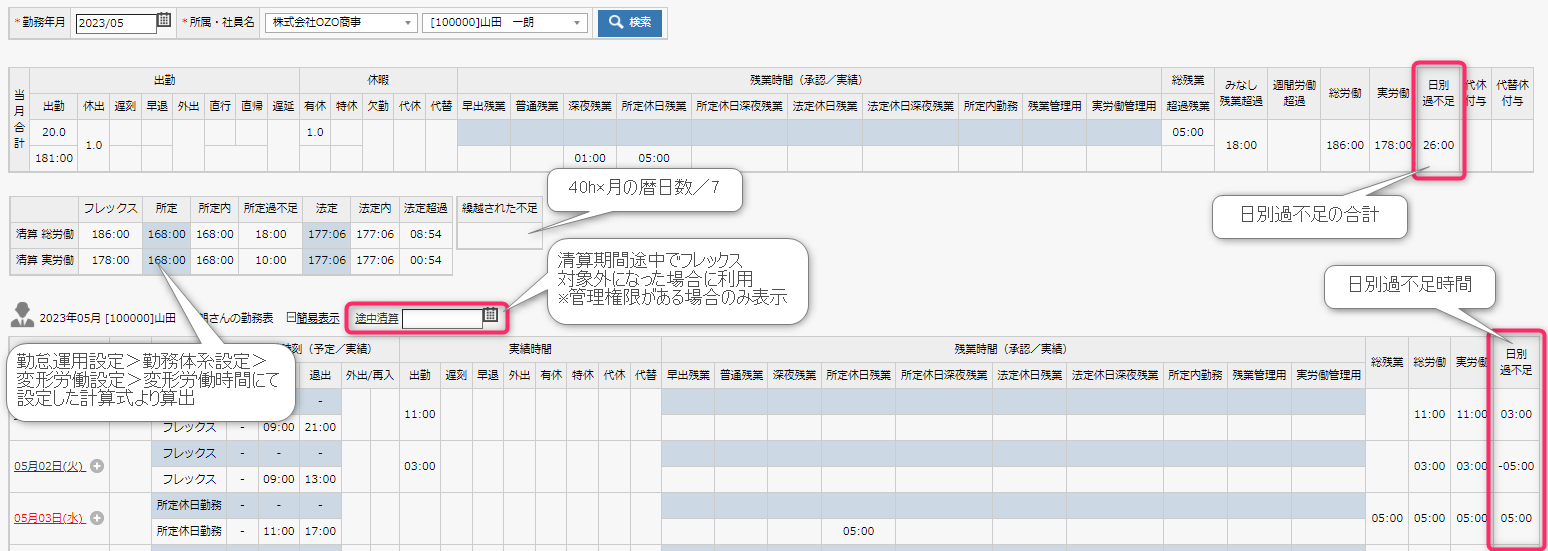Click the plus icon next to 05月03日(水)

pos(98,518)
